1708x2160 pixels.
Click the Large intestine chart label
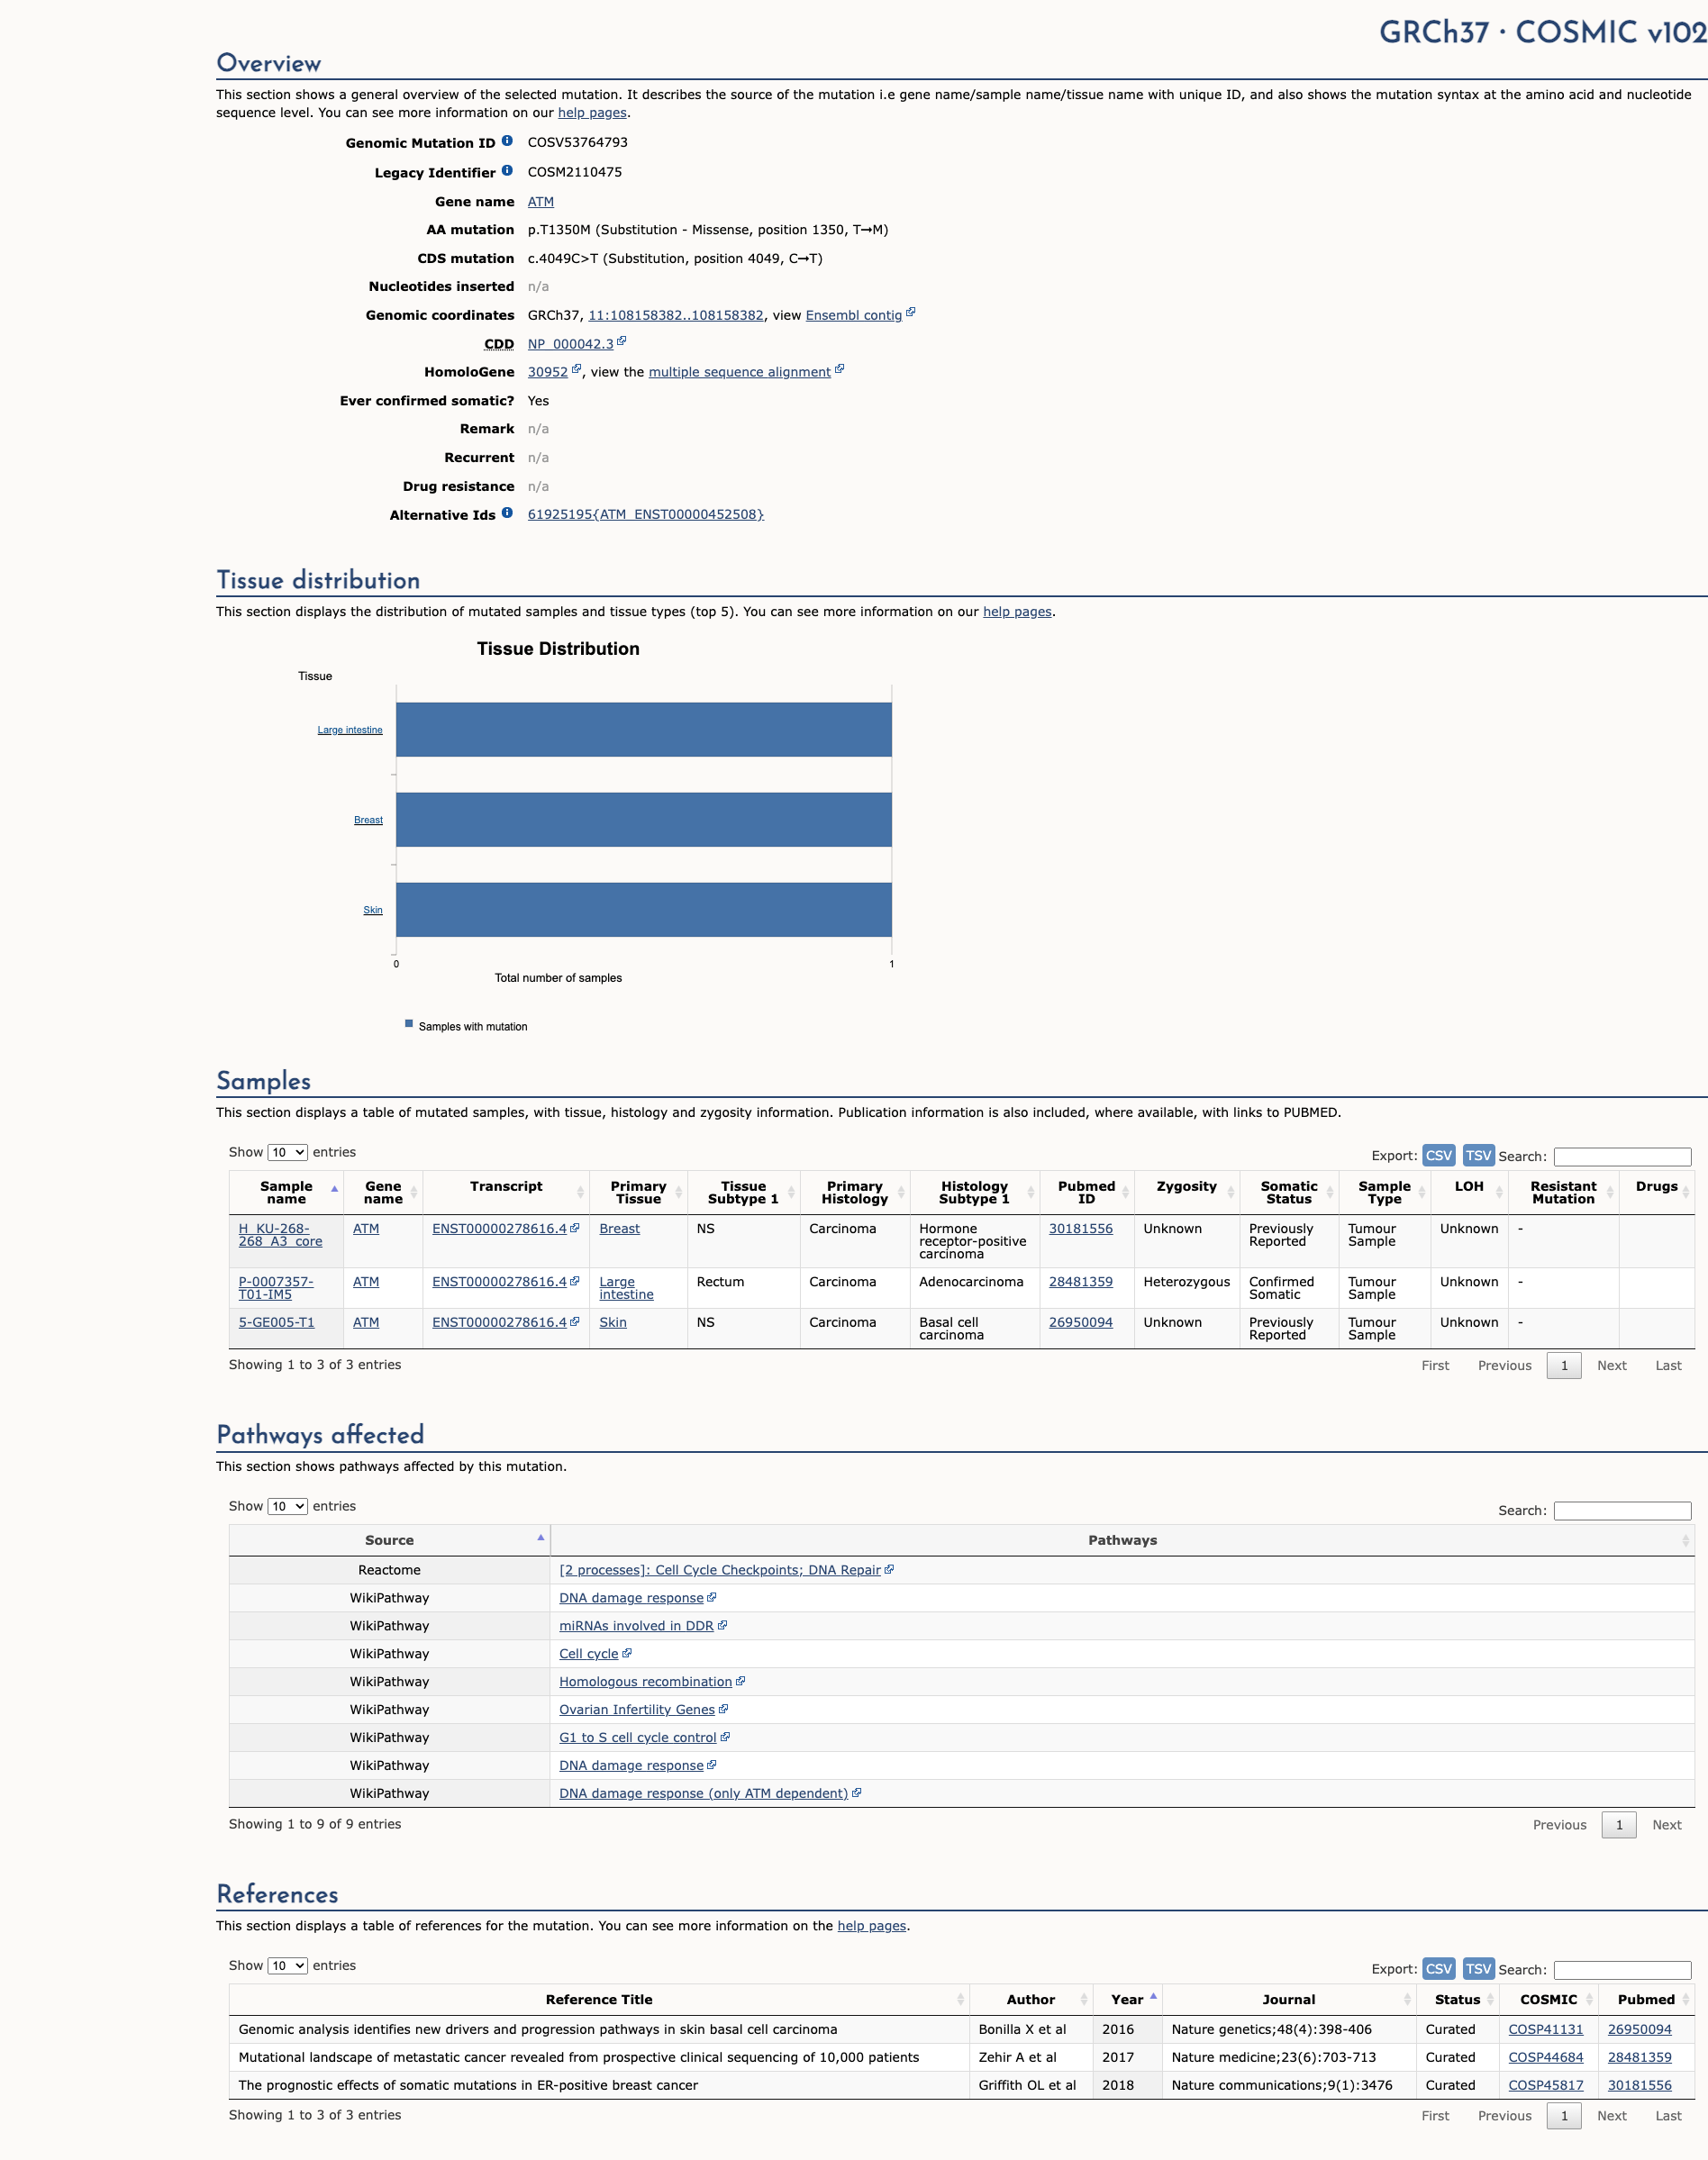pos(350,730)
